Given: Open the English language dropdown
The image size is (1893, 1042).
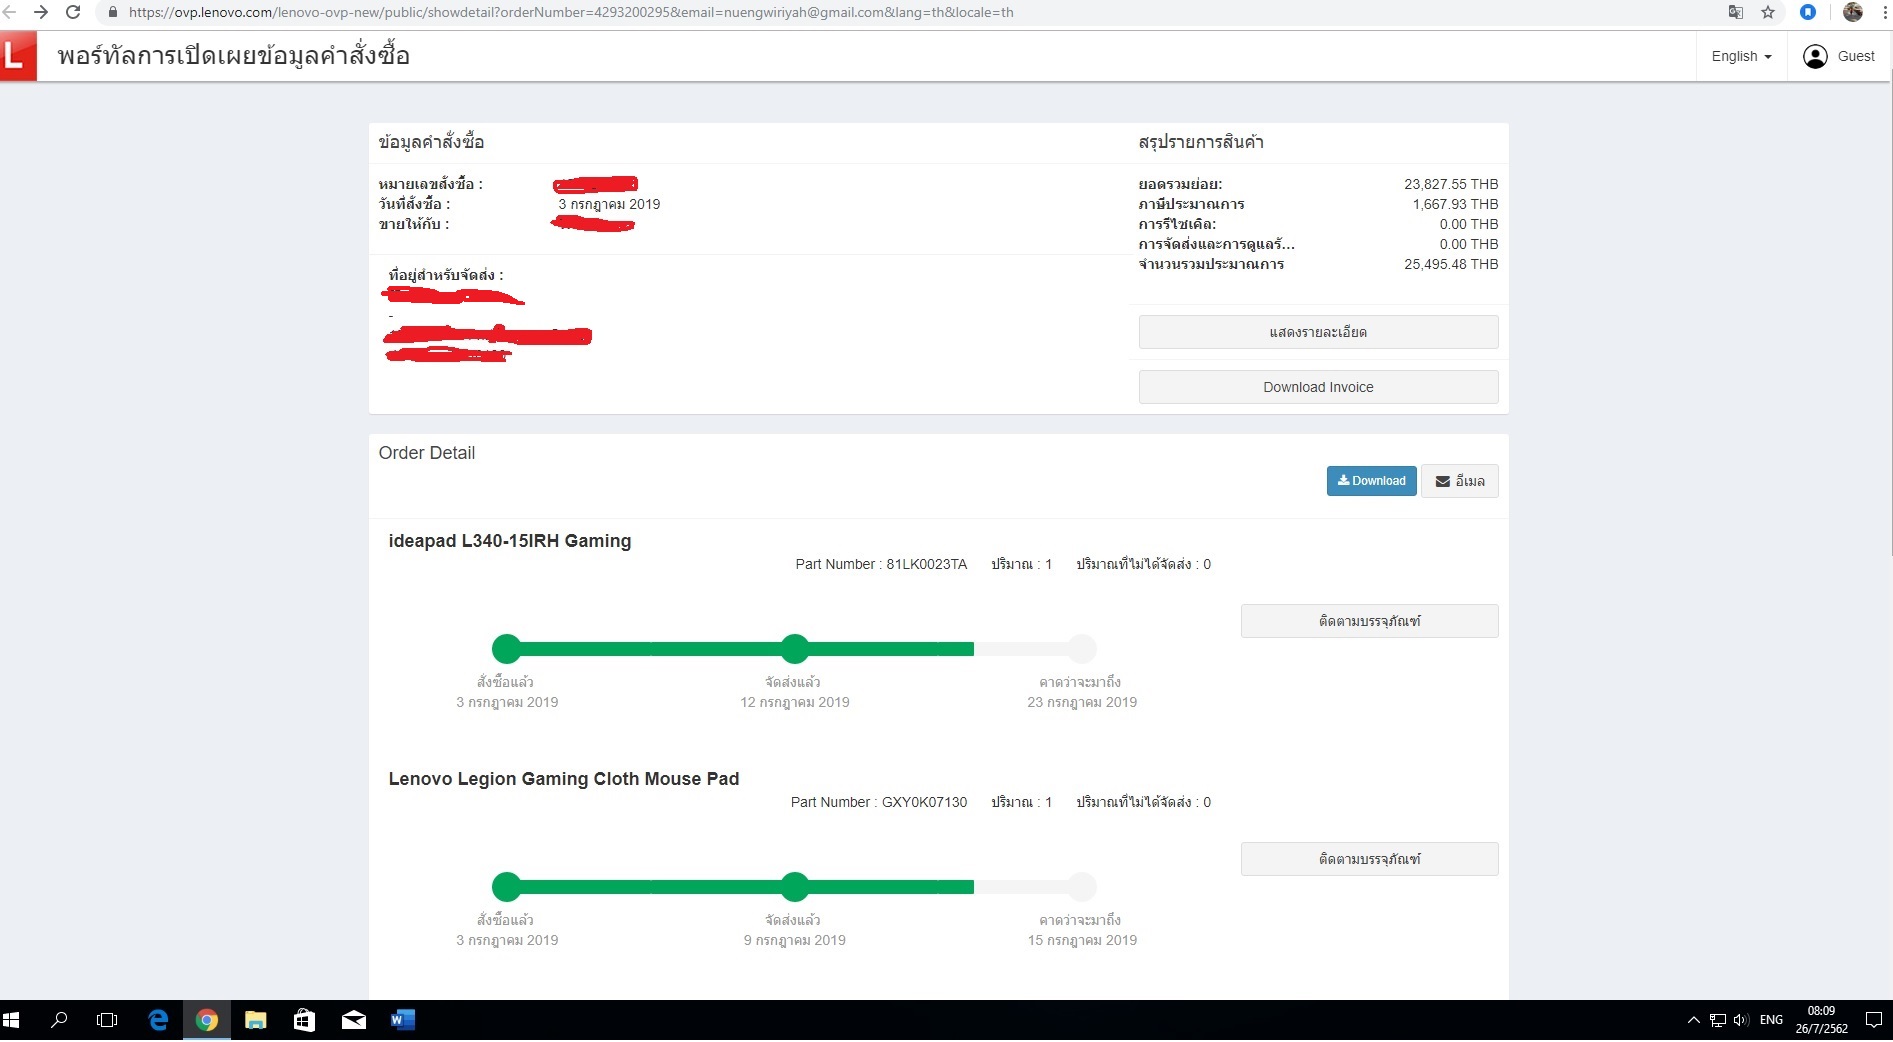Looking at the screenshot, I should pos(1741,56).
